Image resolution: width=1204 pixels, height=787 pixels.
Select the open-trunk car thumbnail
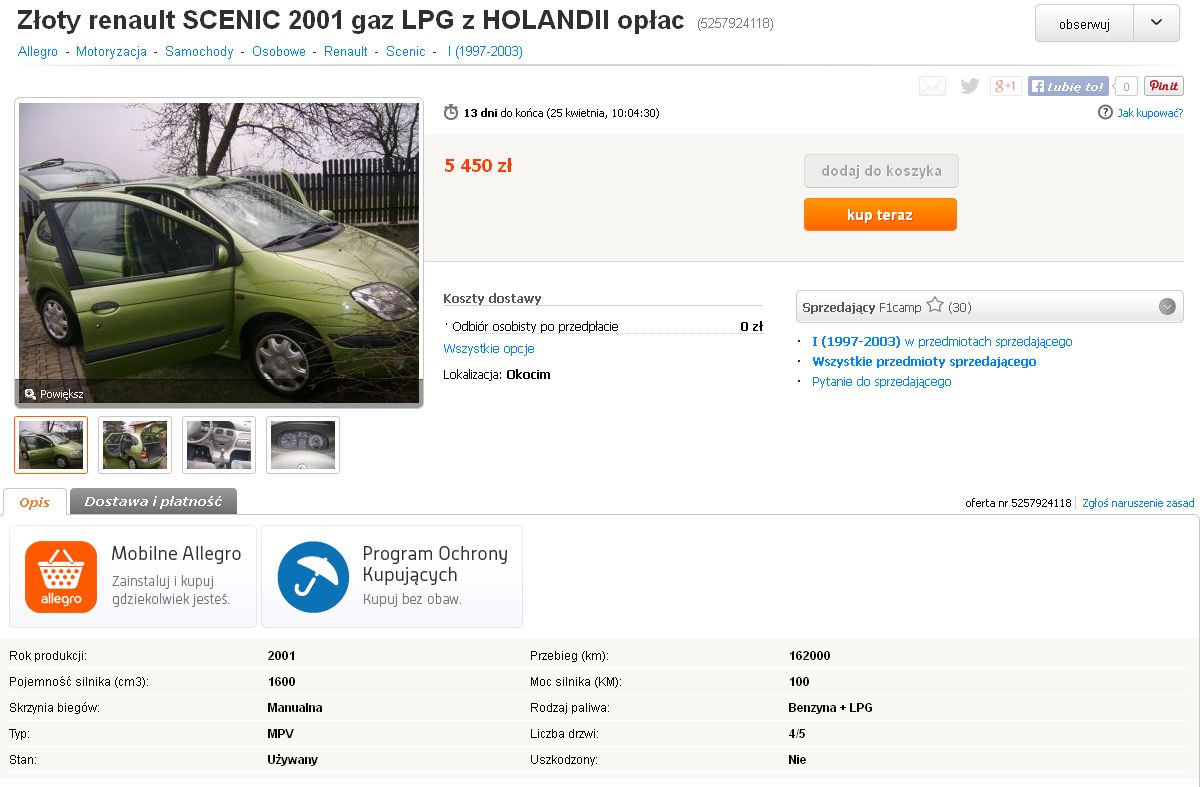click(x=135, y=445)
